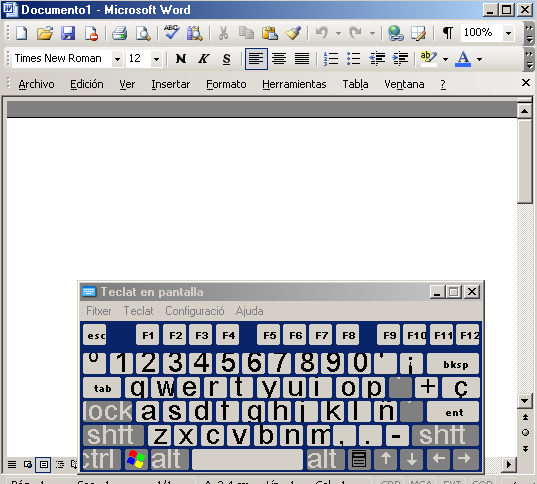Align text to the left
Image resolution: width=537 pixels, height=484 pixels.
tap(256, 59)
